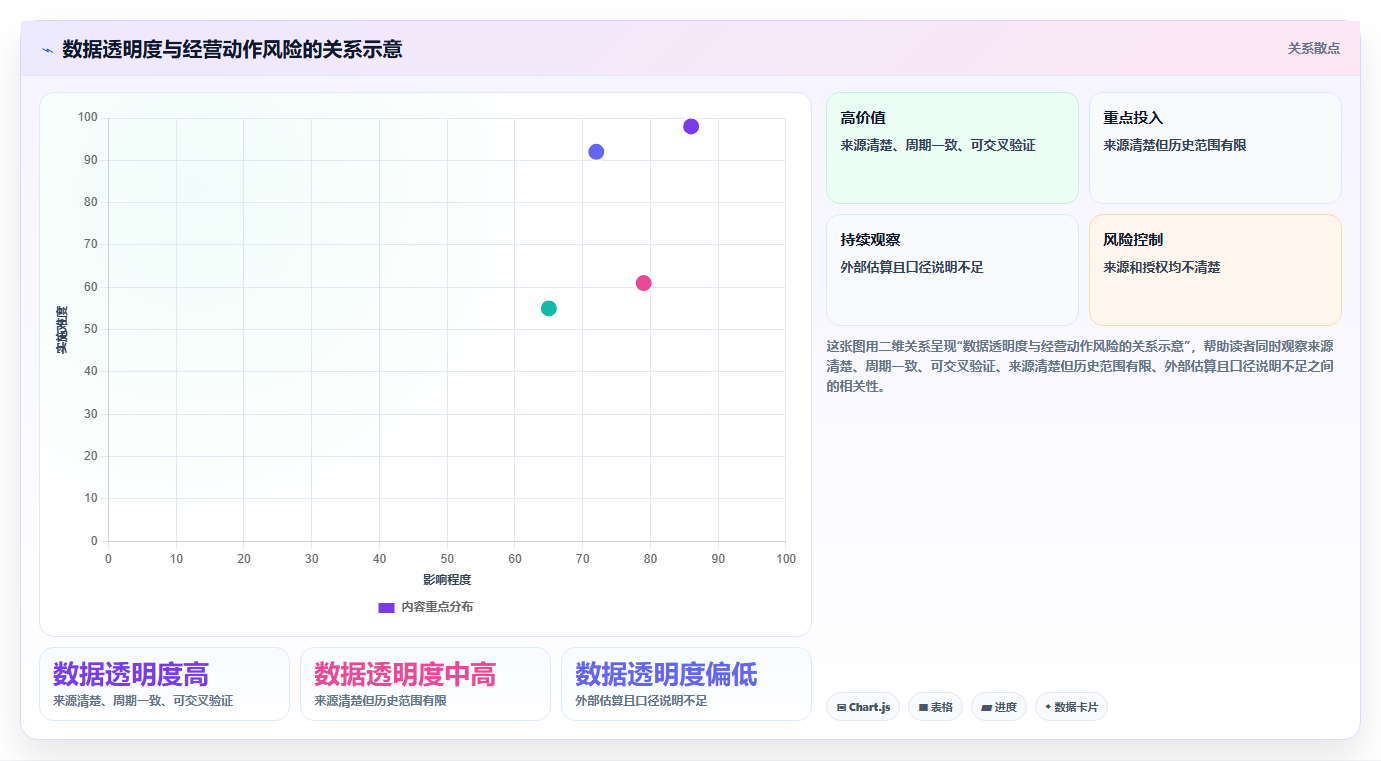Select the pink data point near 61

click(x=644, y=283)
